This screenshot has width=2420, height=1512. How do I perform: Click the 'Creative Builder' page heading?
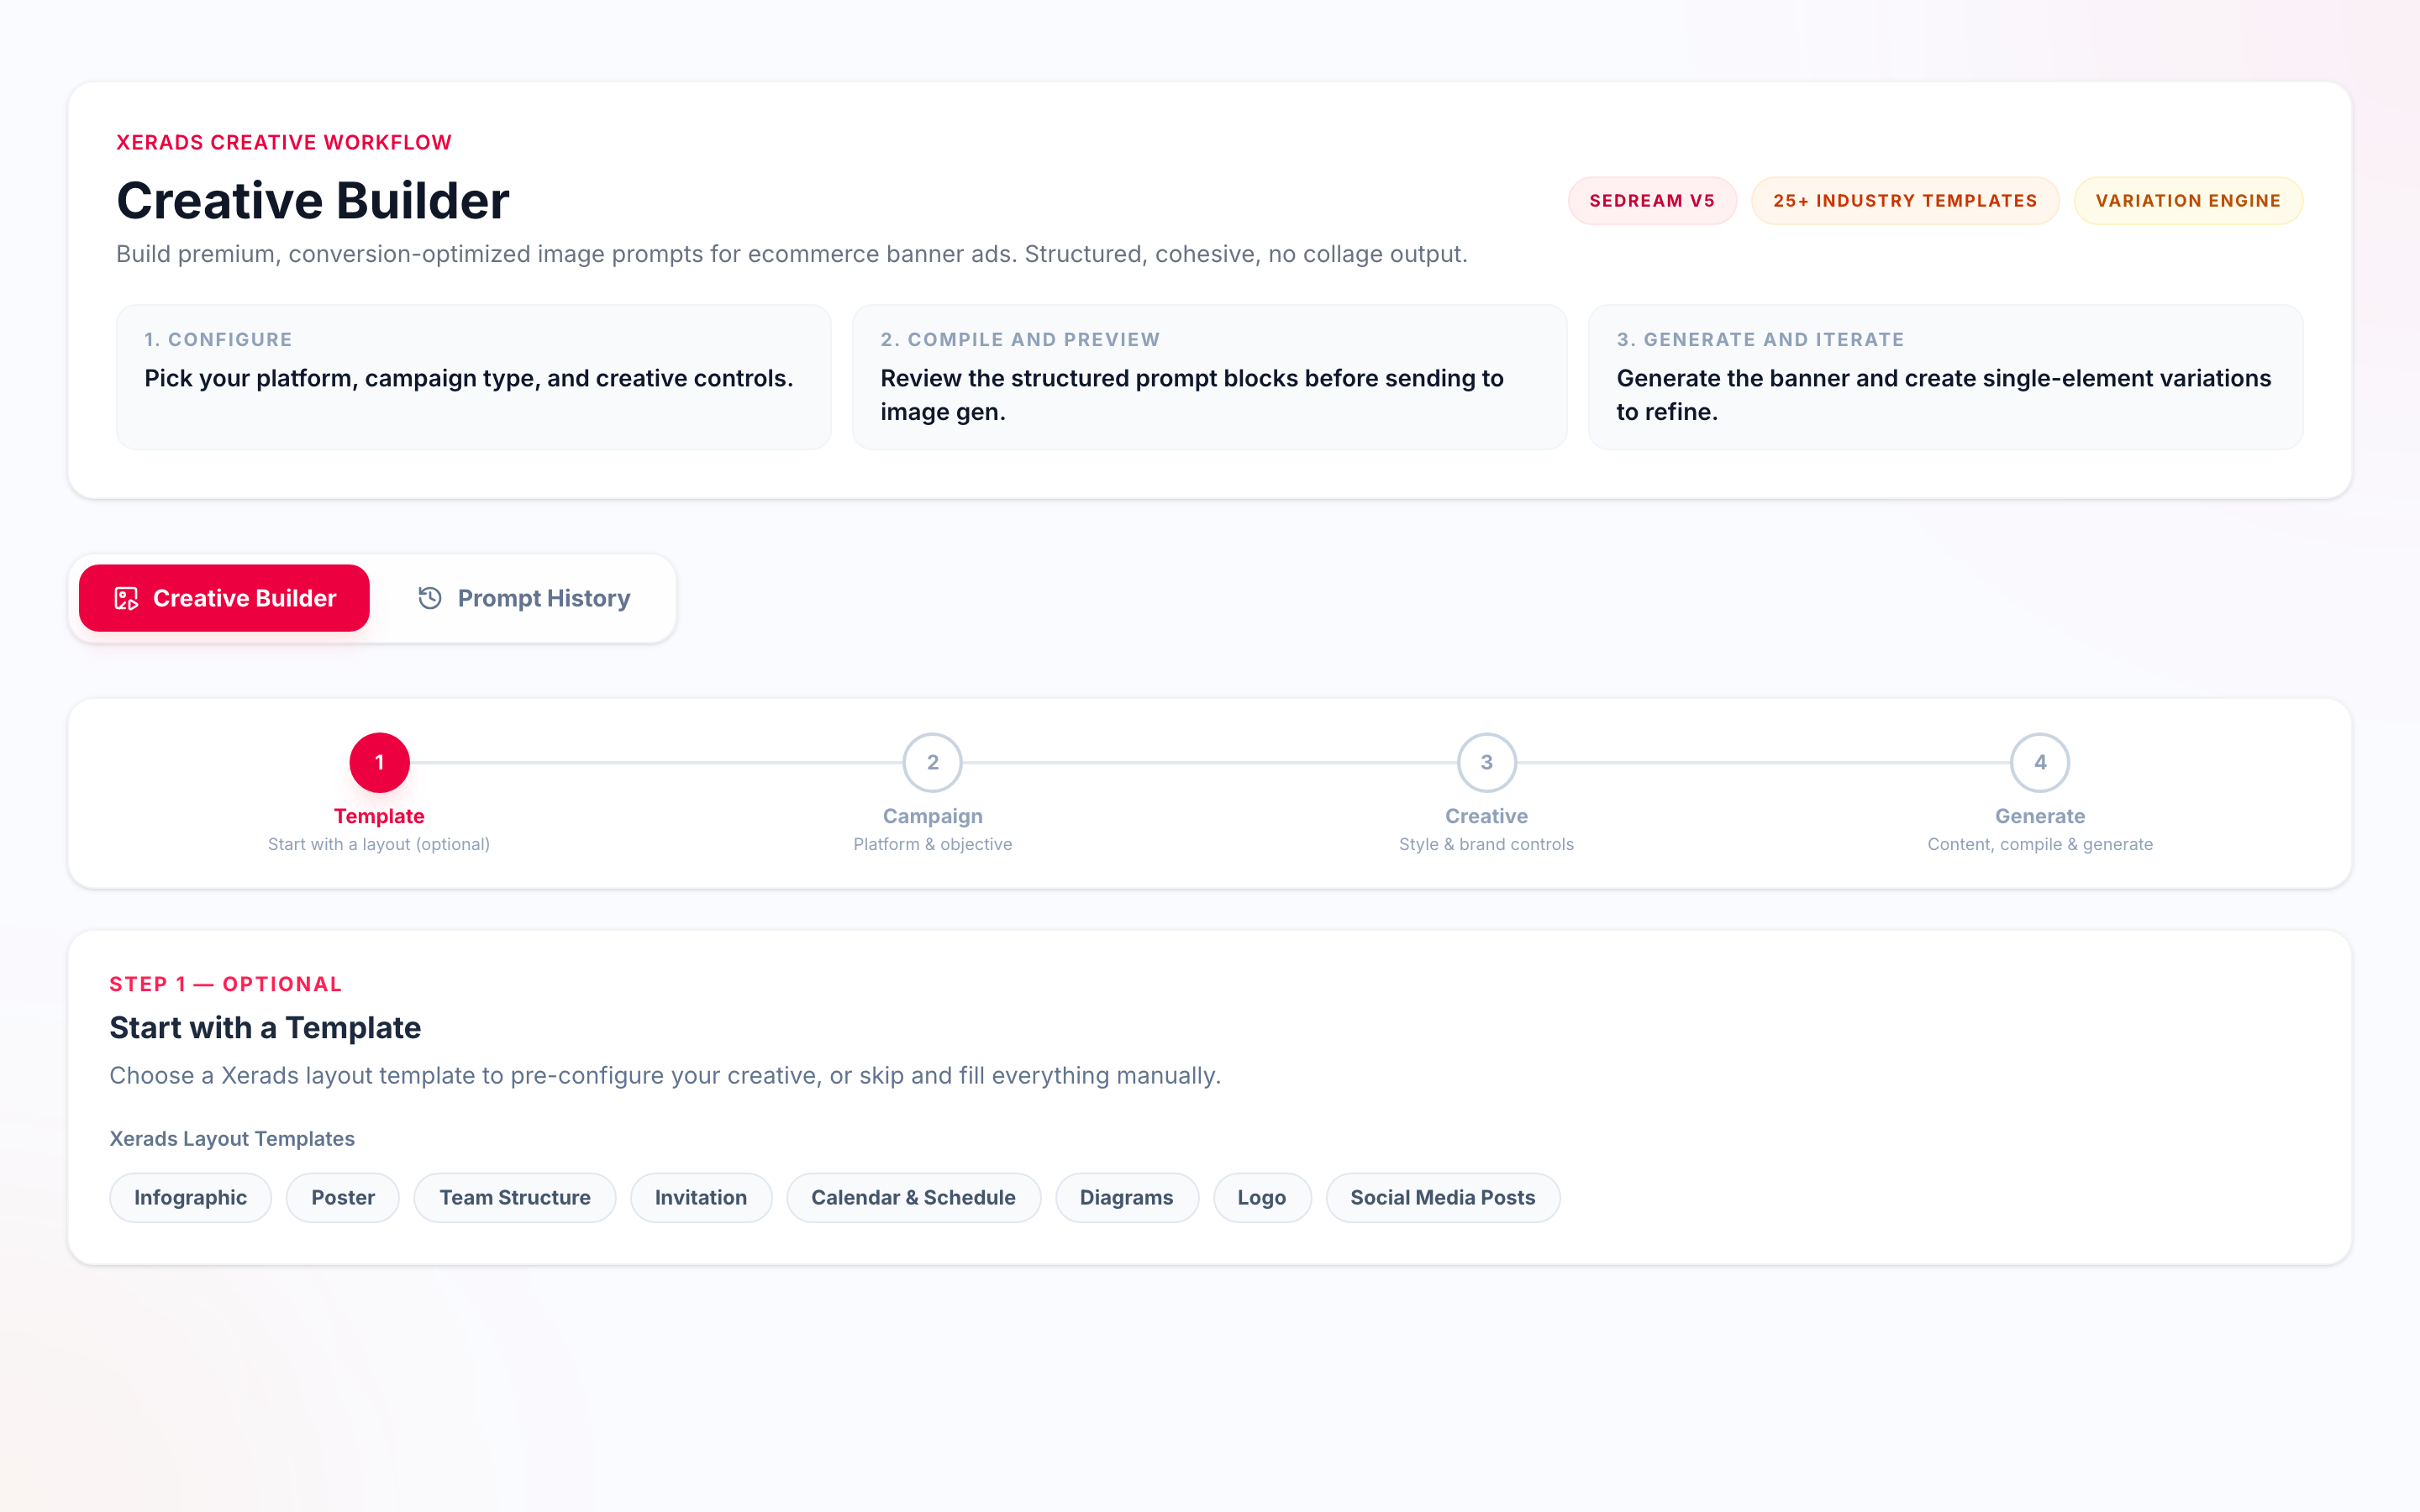pyautogui.click(x=313, y=200)
